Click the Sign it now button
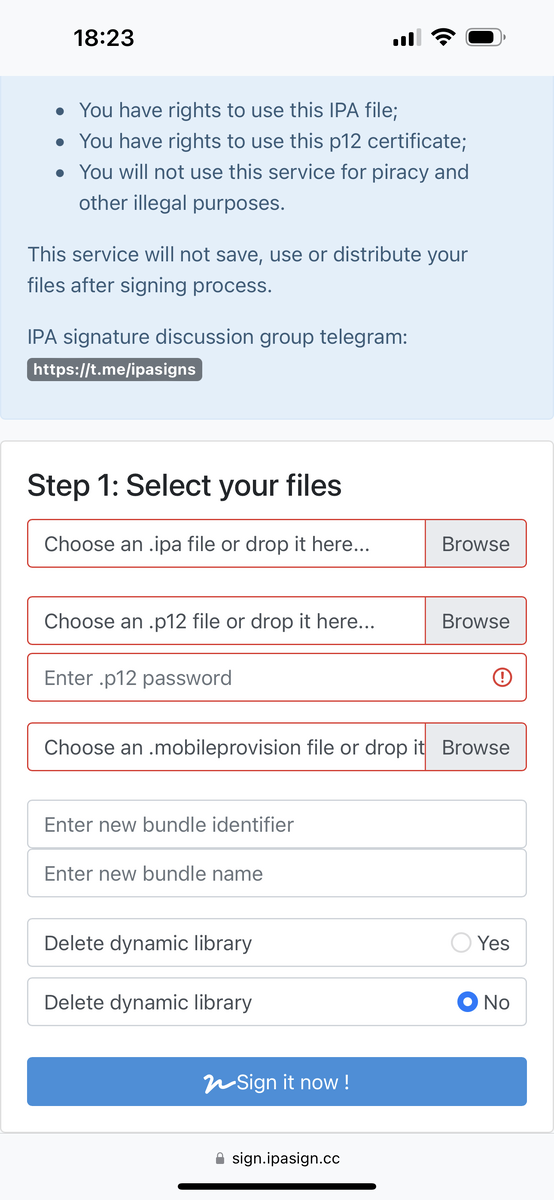Image resolution: width=554 pixels, height=1200 pixels. tap(277, 1082)
